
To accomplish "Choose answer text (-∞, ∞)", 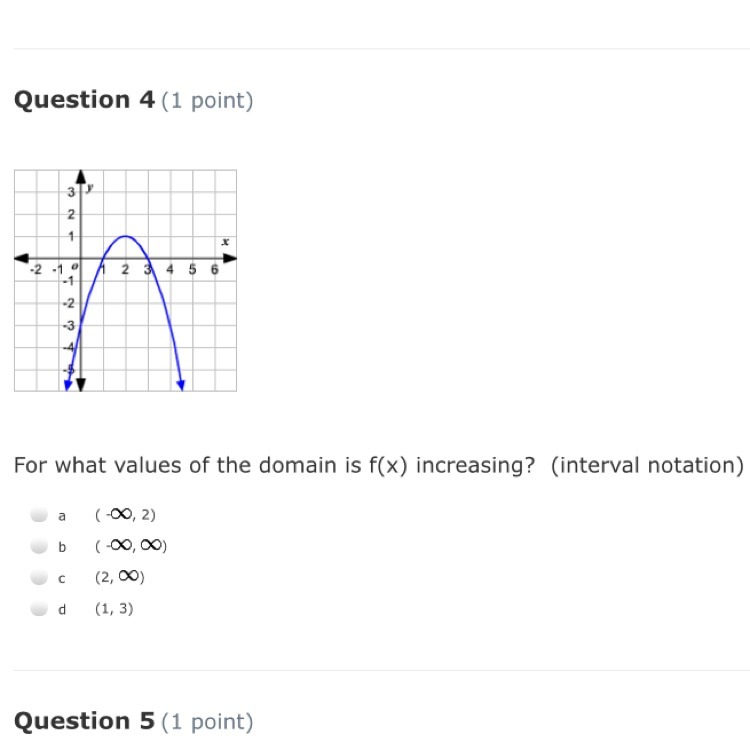I will [131, 546].
